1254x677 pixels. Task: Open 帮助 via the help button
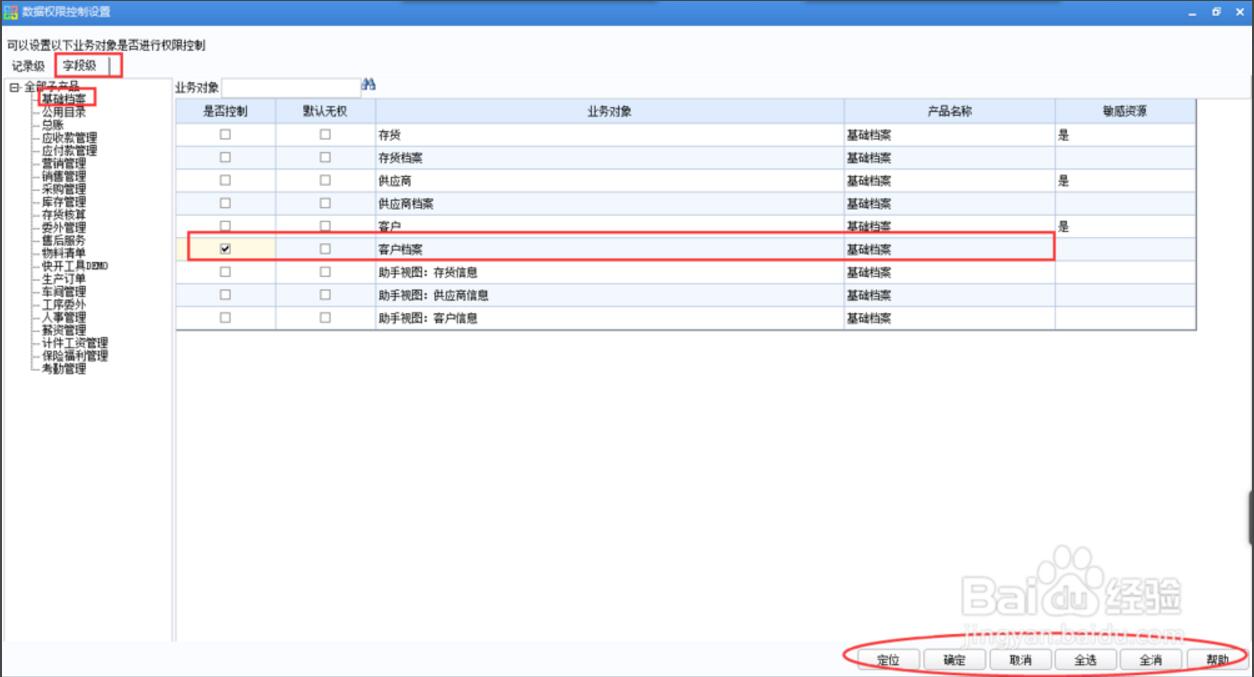[x=1216, y=660]
